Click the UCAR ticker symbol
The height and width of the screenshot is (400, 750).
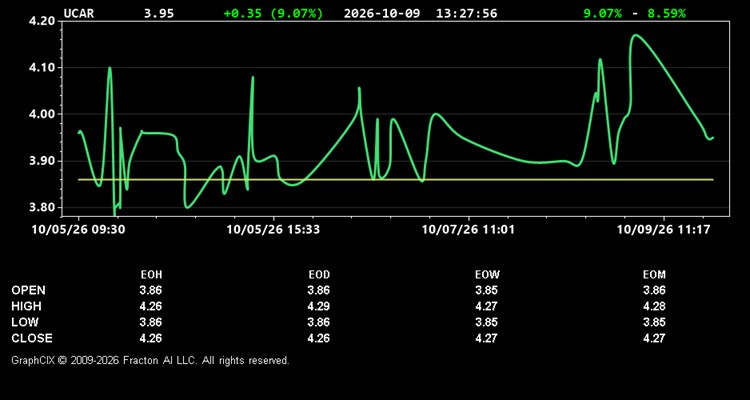pos(79,13)
